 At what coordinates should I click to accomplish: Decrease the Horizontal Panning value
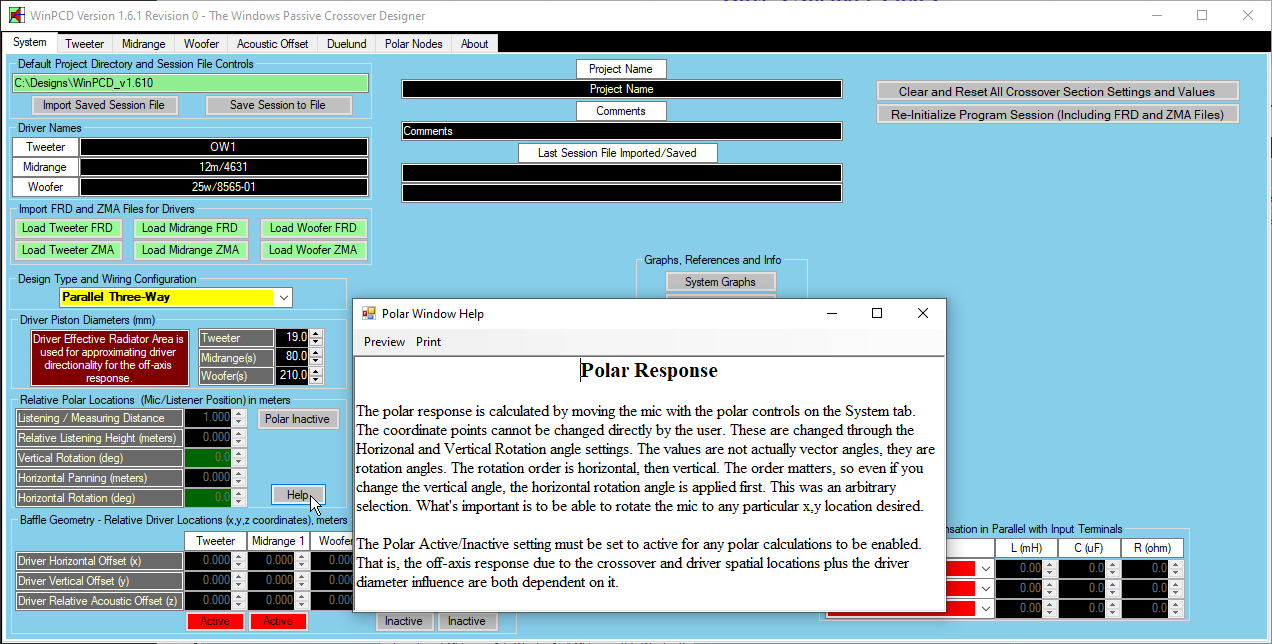(238, 482)
